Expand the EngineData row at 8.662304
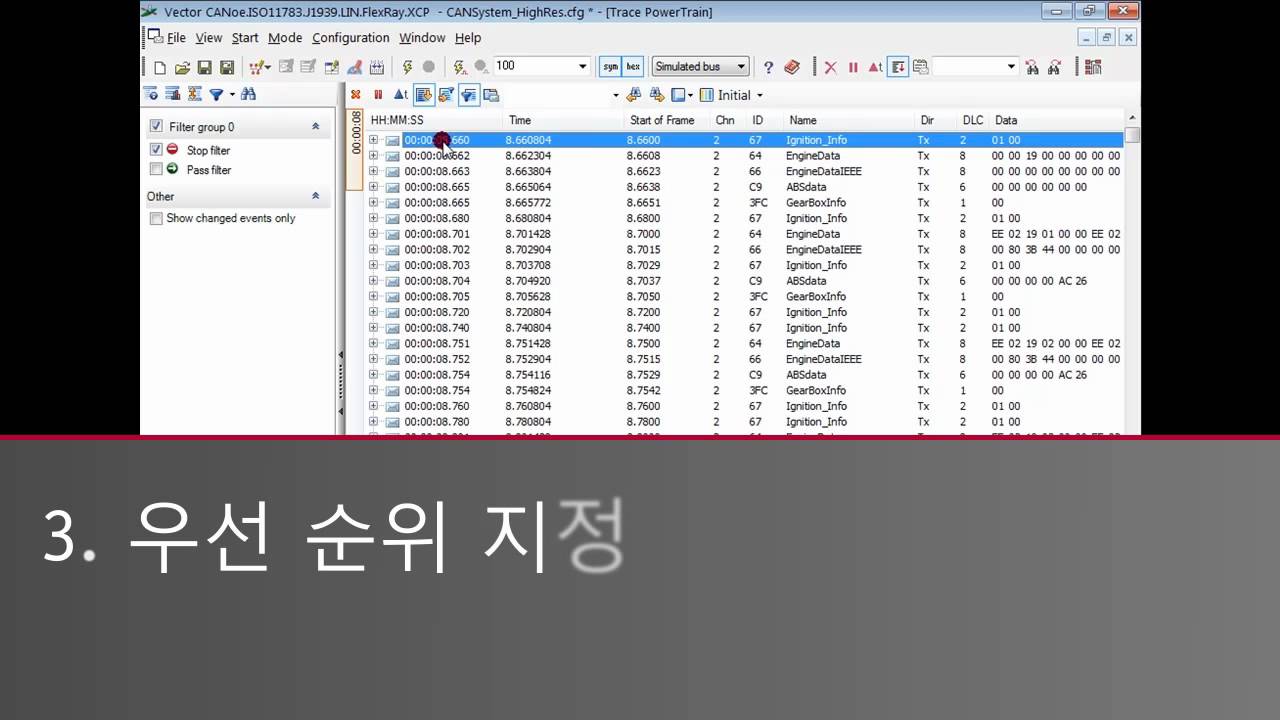This screenshot has height=720, width=1280. pos(373,156)
